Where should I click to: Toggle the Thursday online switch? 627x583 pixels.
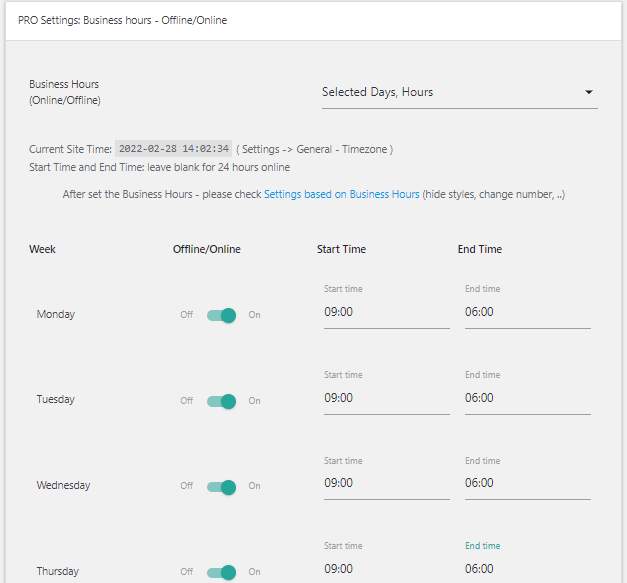221,572
